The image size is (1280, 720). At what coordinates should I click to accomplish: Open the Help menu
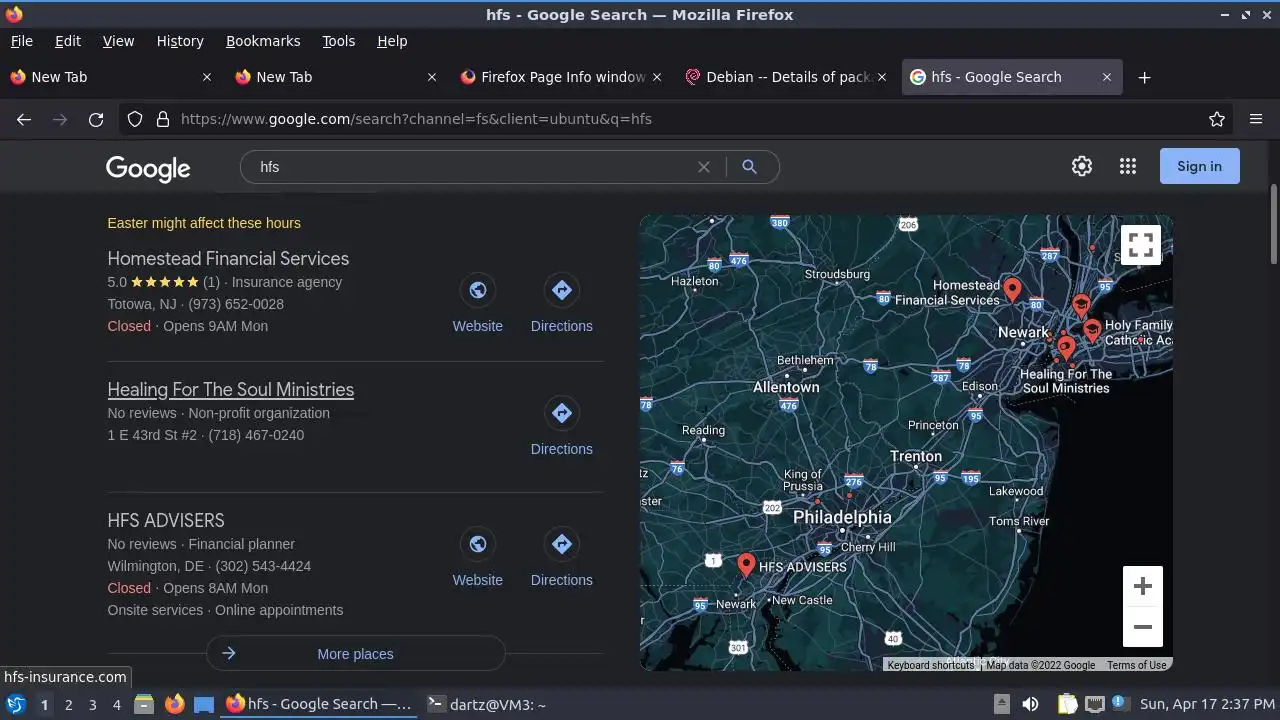coord(392,41)
